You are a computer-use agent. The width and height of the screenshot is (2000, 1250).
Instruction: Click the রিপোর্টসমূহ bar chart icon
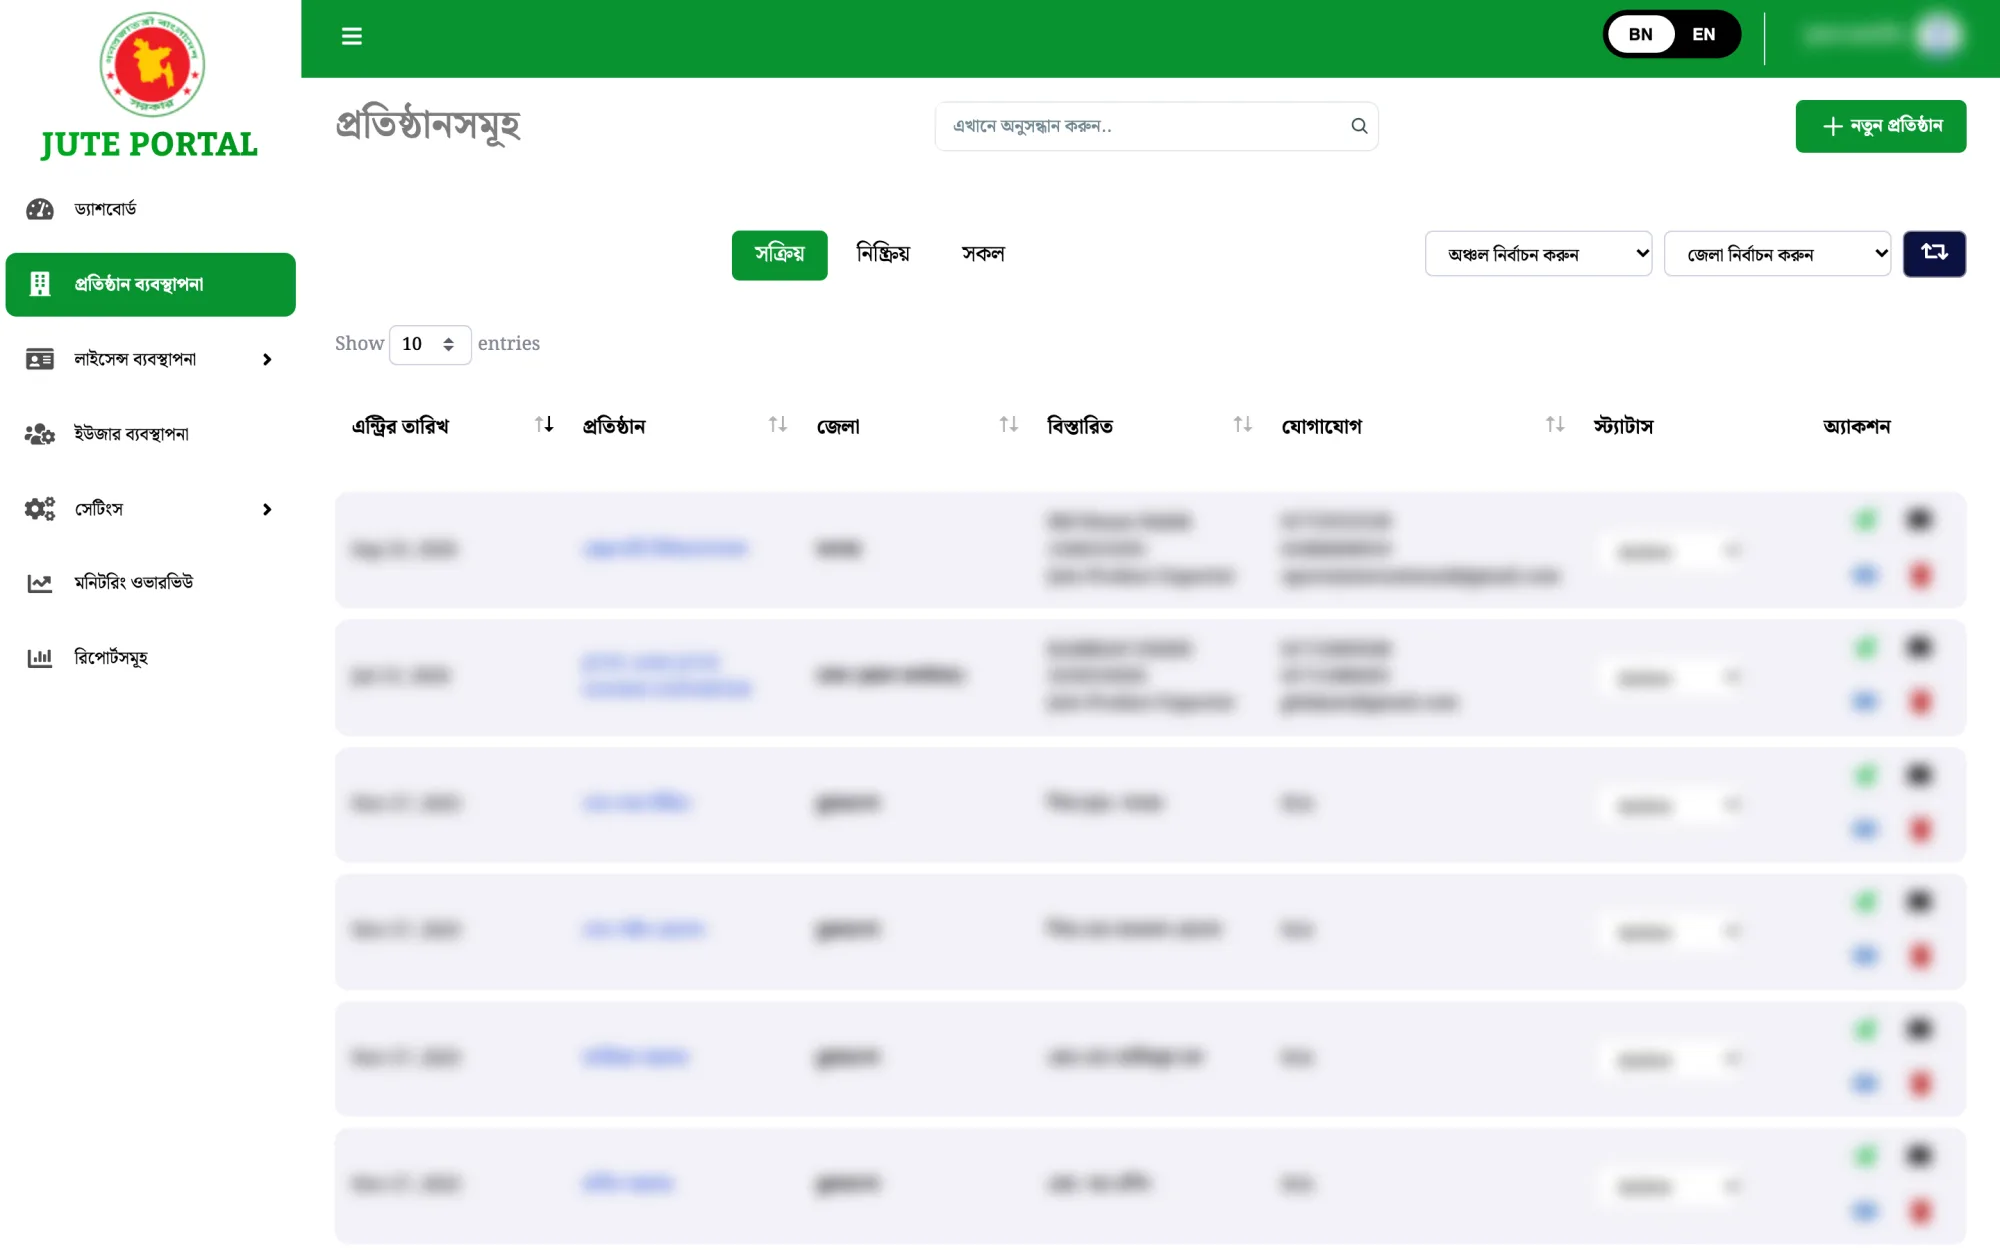point(40,658)
